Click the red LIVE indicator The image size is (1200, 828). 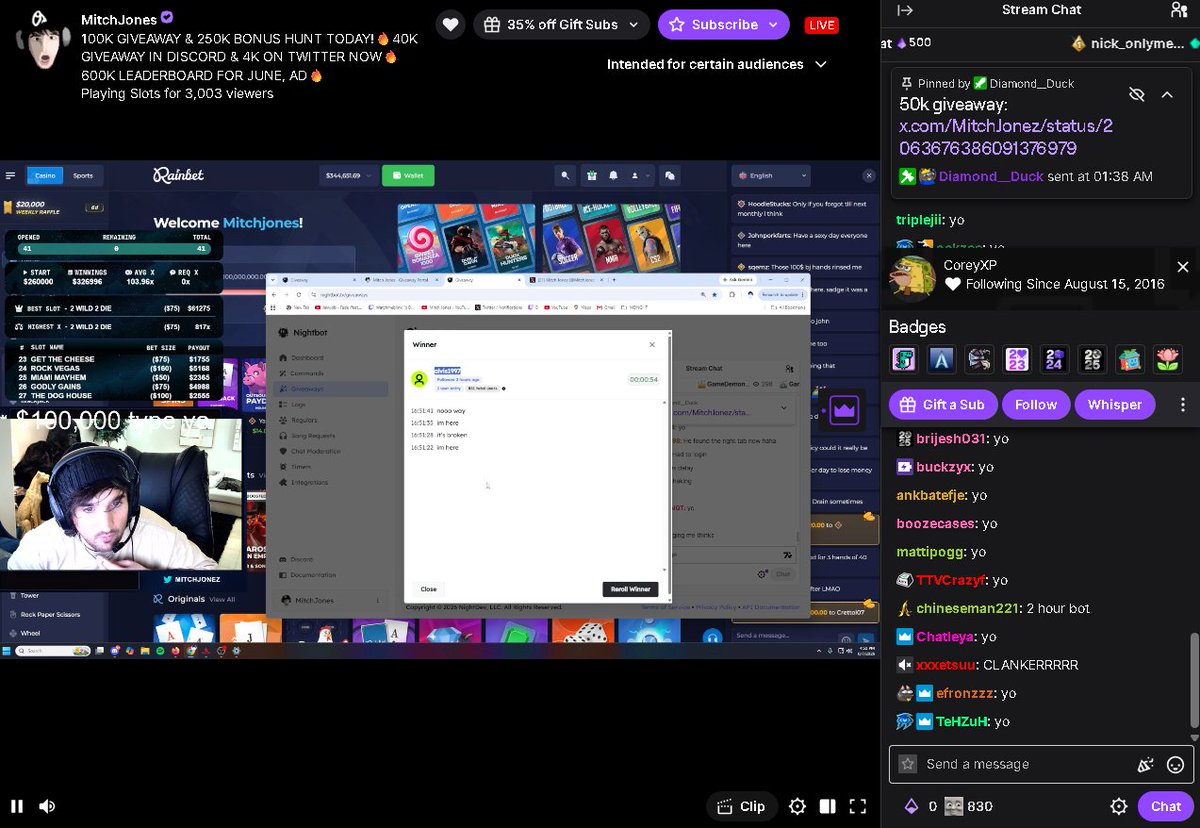click(x=822, y=25)
